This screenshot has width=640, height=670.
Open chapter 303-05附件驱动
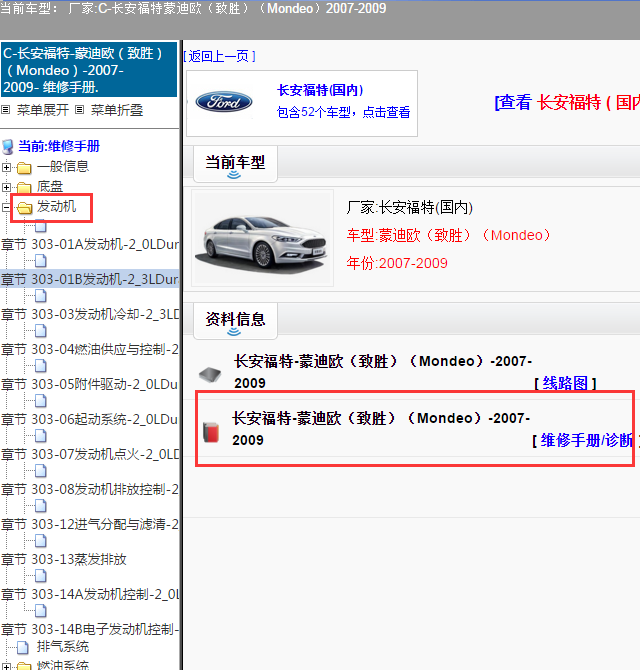[90, 385]
